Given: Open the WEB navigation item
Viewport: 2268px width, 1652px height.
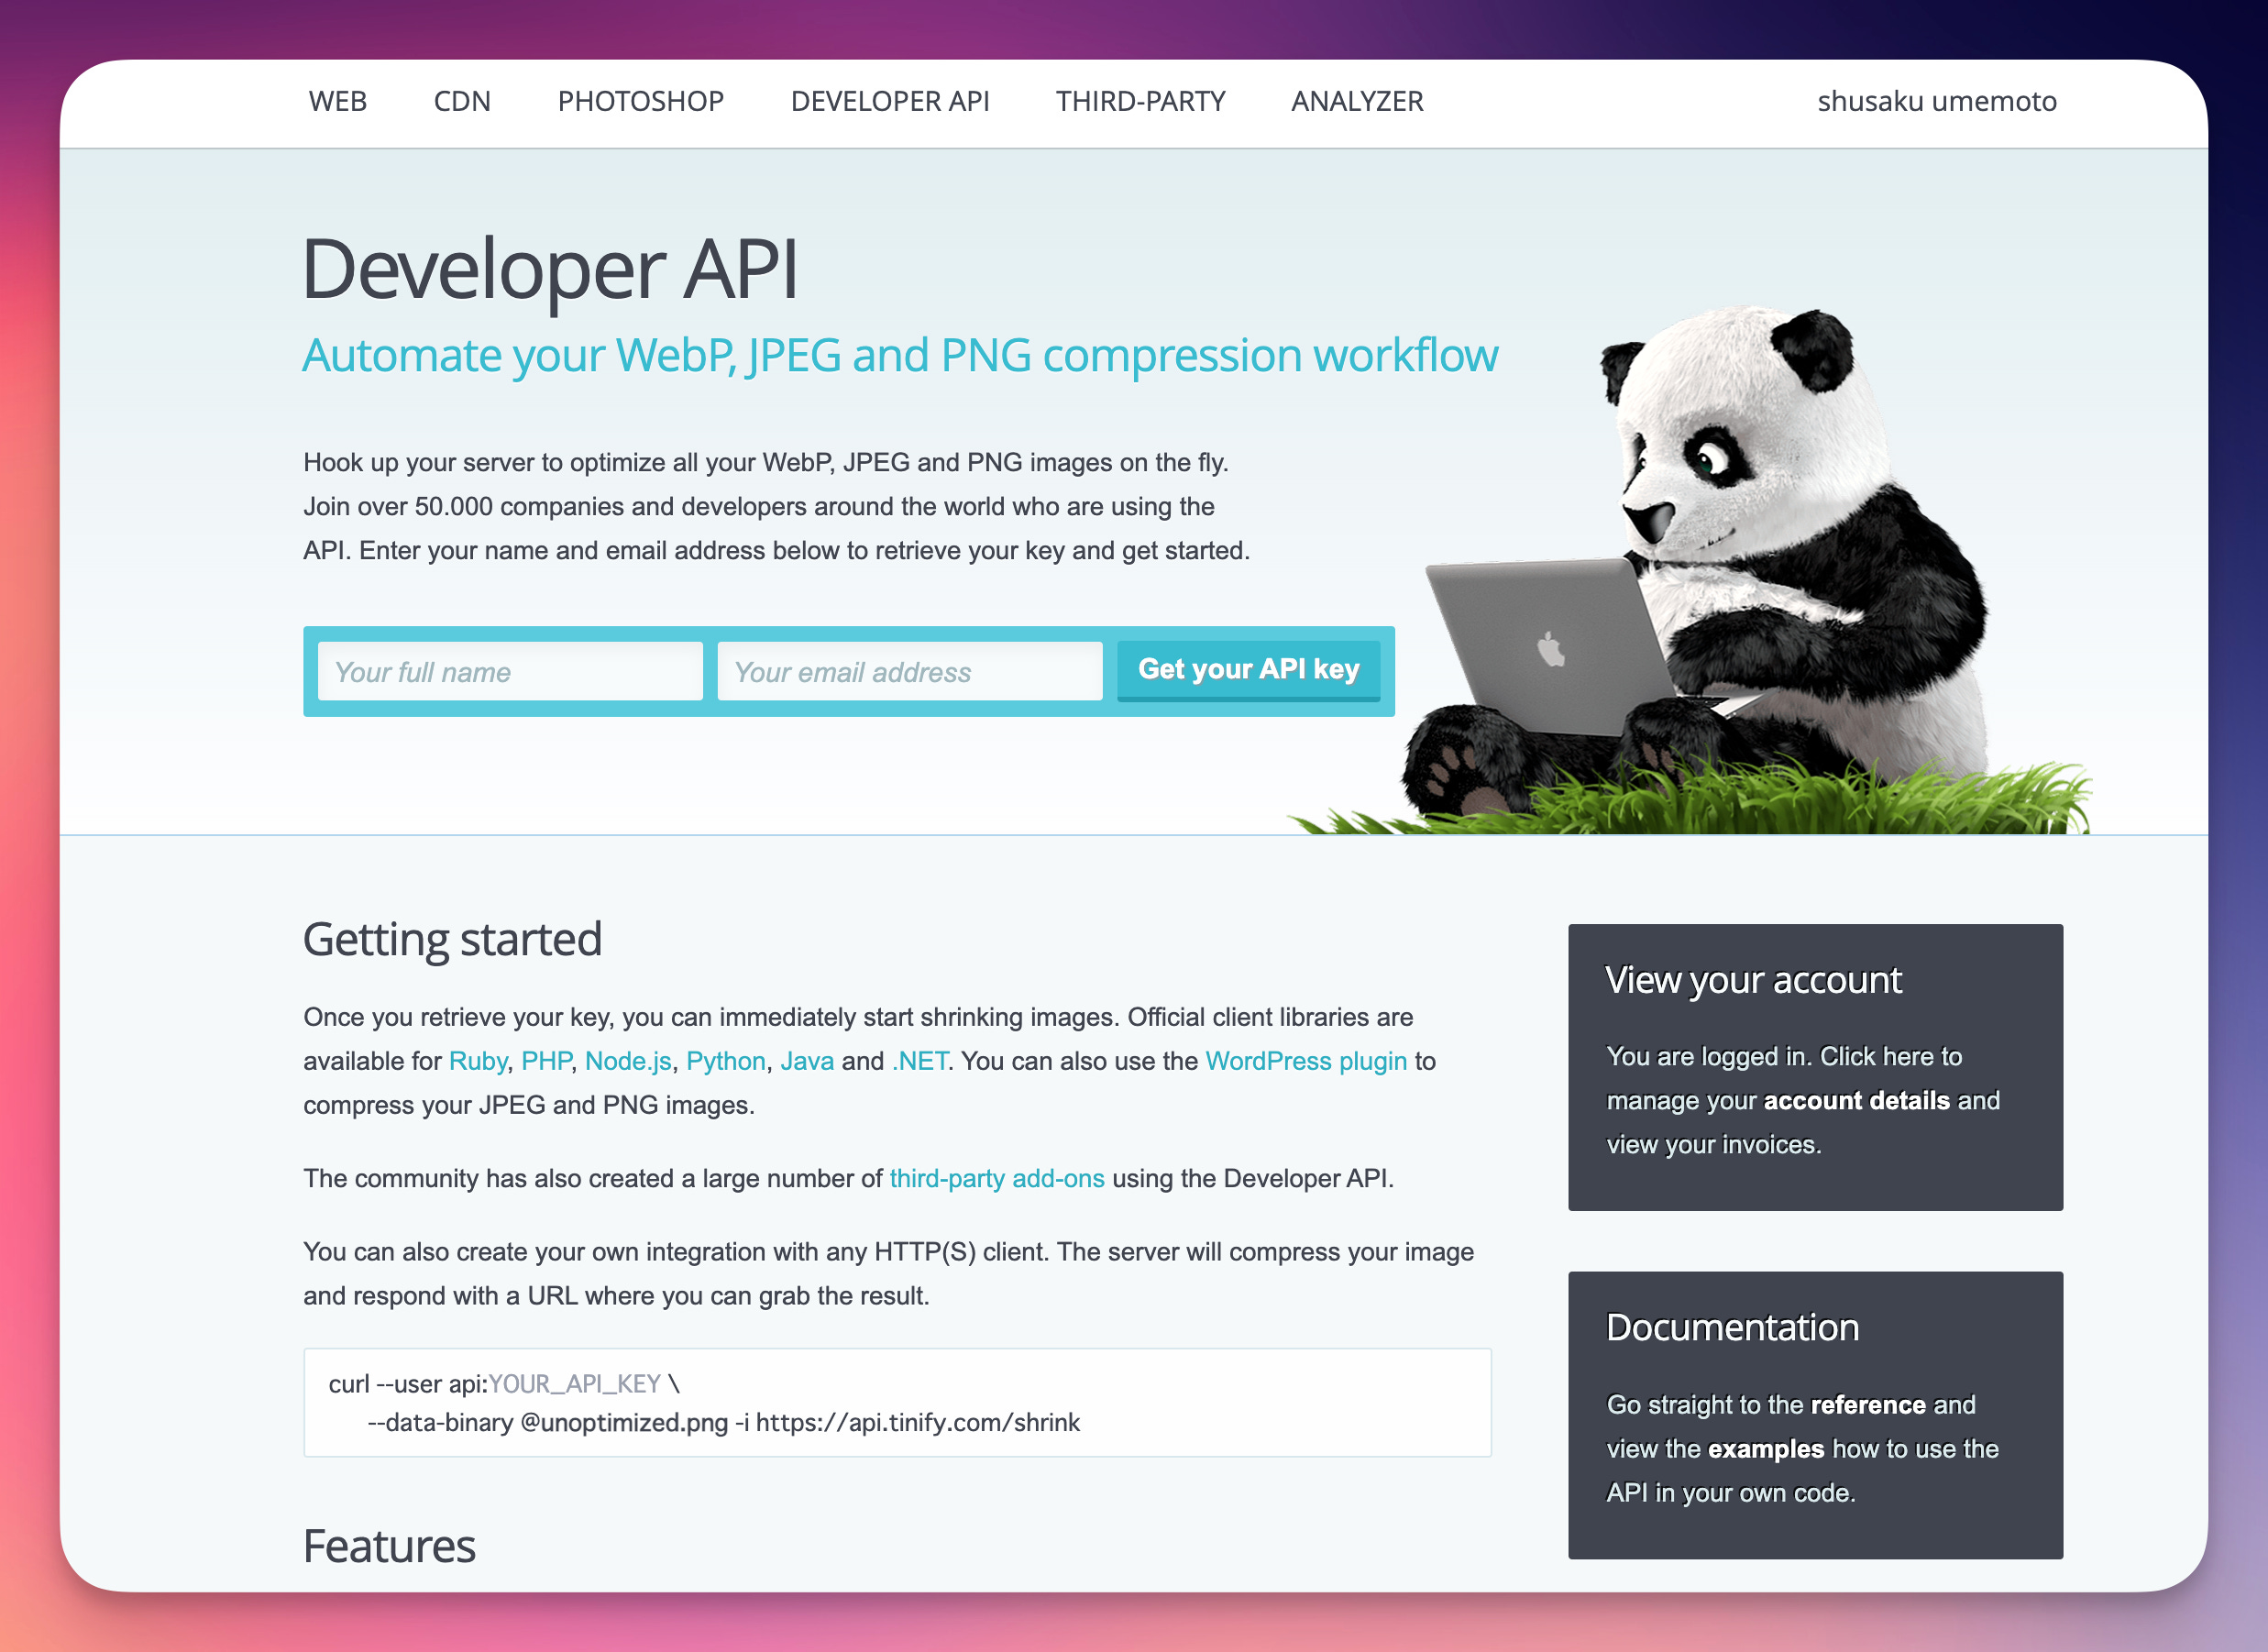Looking at the screenshot, I should pyautogui.click(x=338, y=101).
